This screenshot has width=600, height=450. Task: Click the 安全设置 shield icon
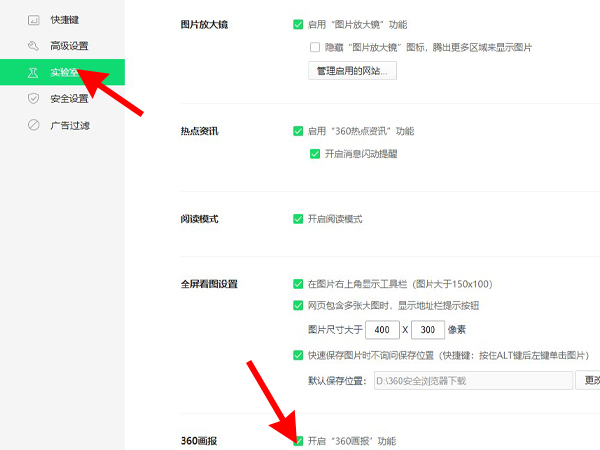click(x=33, y=99)
